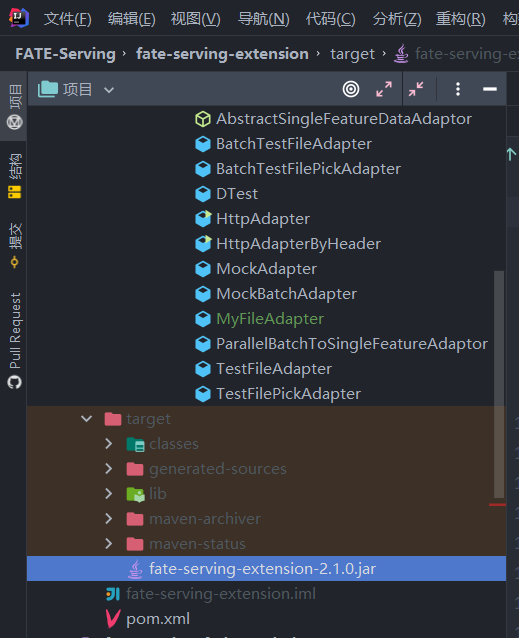Click fate-serving-extension breadcrumb
The height and width of the screenshot is (638, 519).
(222, 54)
